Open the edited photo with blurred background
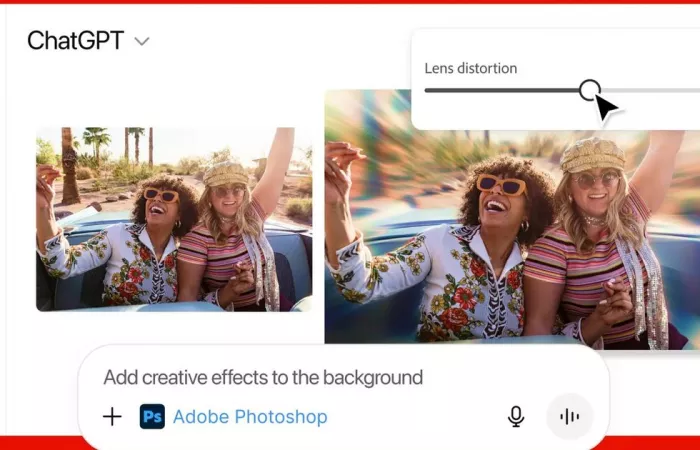Screen dimensions: 700x450 click(512, 219)
